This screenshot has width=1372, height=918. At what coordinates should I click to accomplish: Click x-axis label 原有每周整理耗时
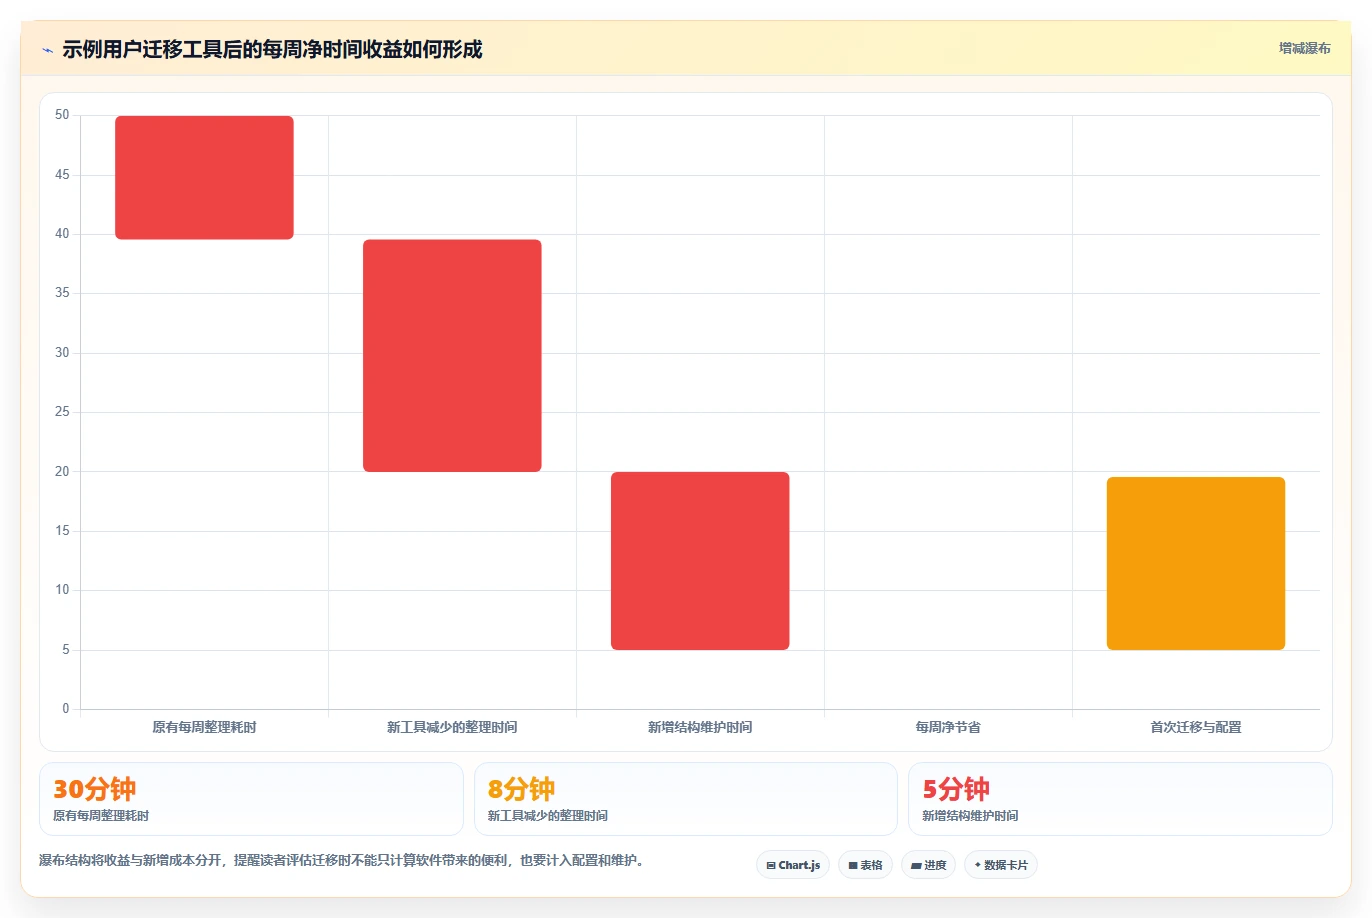[204, 727]
